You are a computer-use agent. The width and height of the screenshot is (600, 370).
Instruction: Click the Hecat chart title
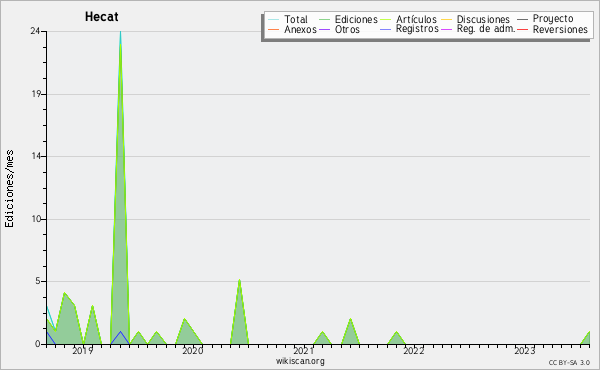coord(101,16)
